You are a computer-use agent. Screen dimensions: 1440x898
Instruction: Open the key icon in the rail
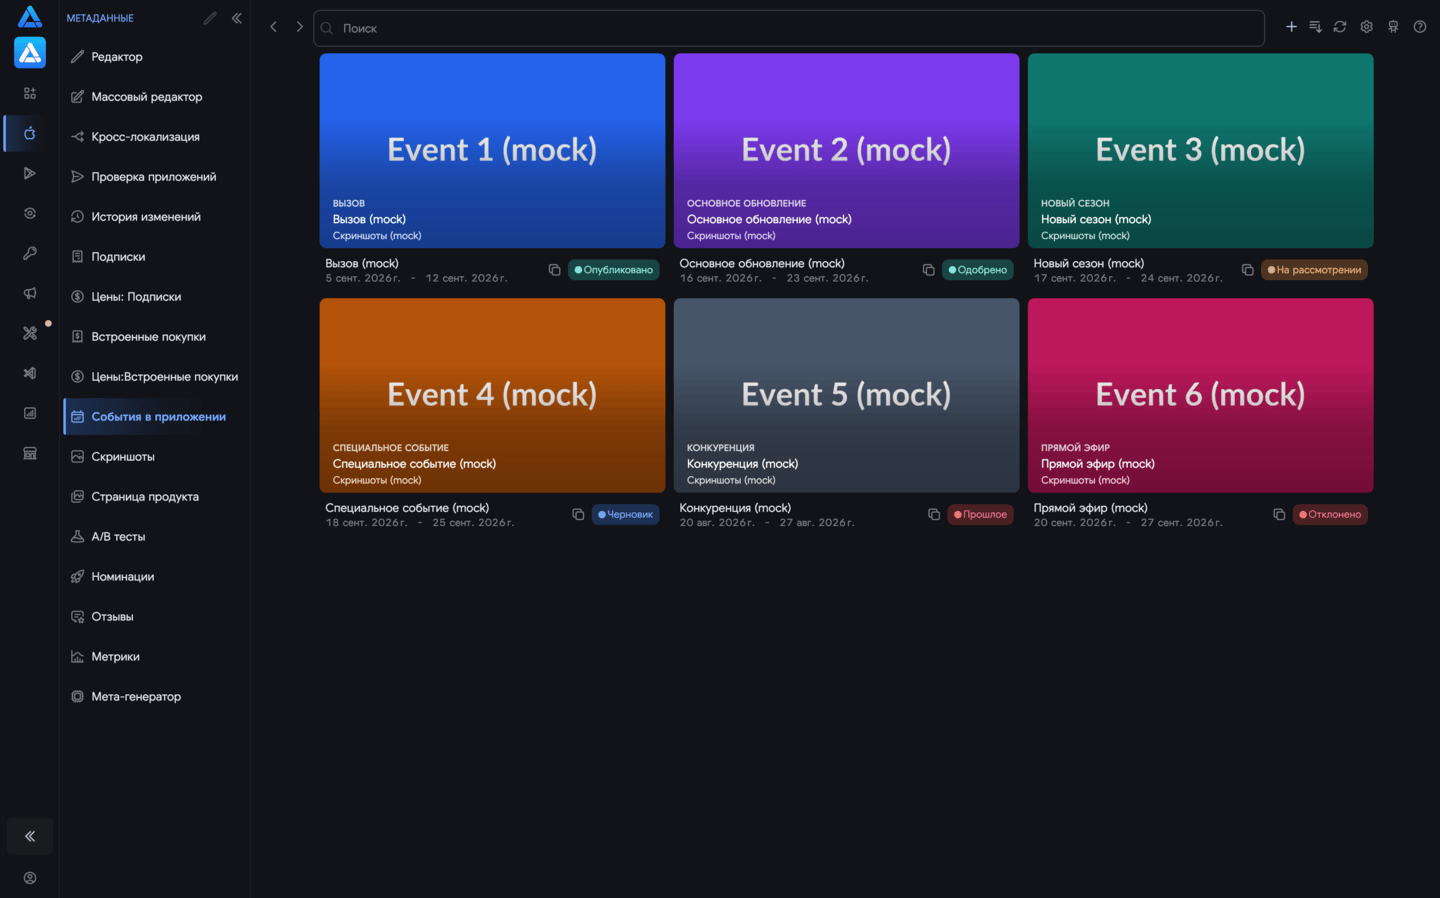(30, 253)
